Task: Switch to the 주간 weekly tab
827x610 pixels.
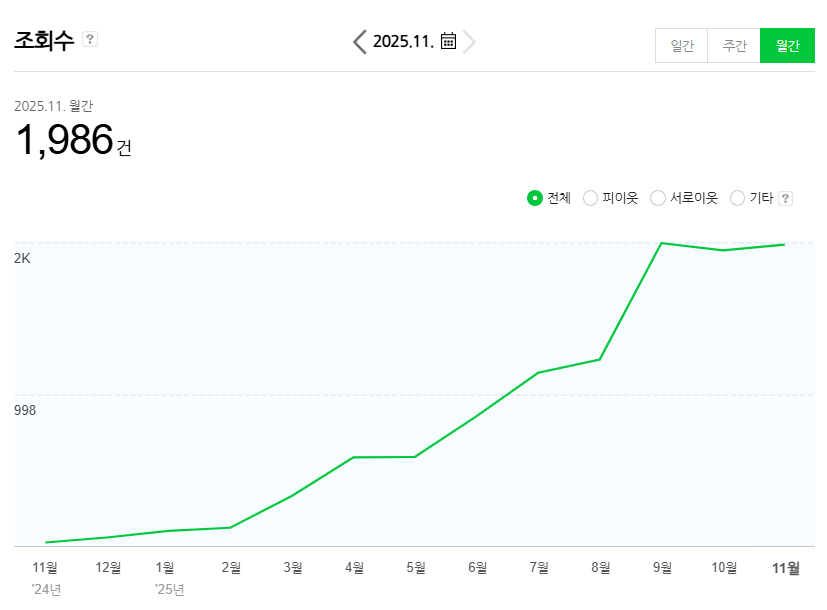Action: coord(734,46)
